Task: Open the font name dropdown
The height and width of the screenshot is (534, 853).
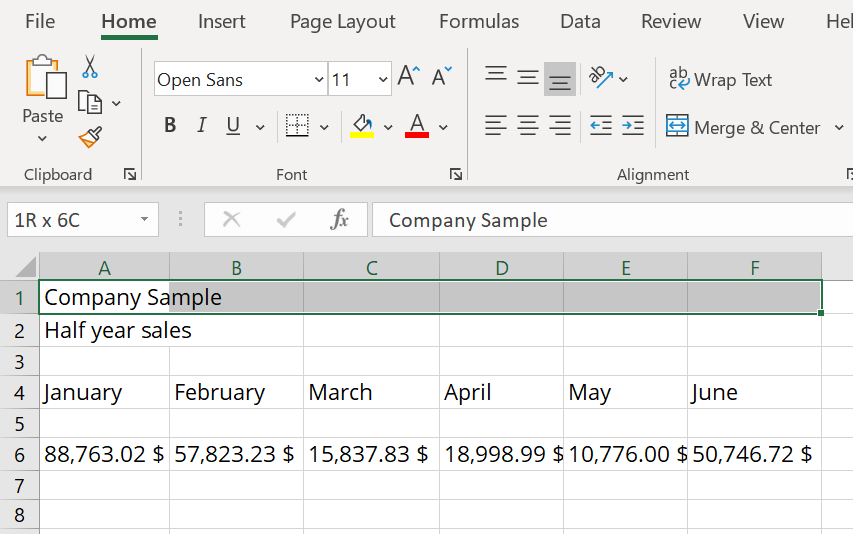Action: (319, 80)
